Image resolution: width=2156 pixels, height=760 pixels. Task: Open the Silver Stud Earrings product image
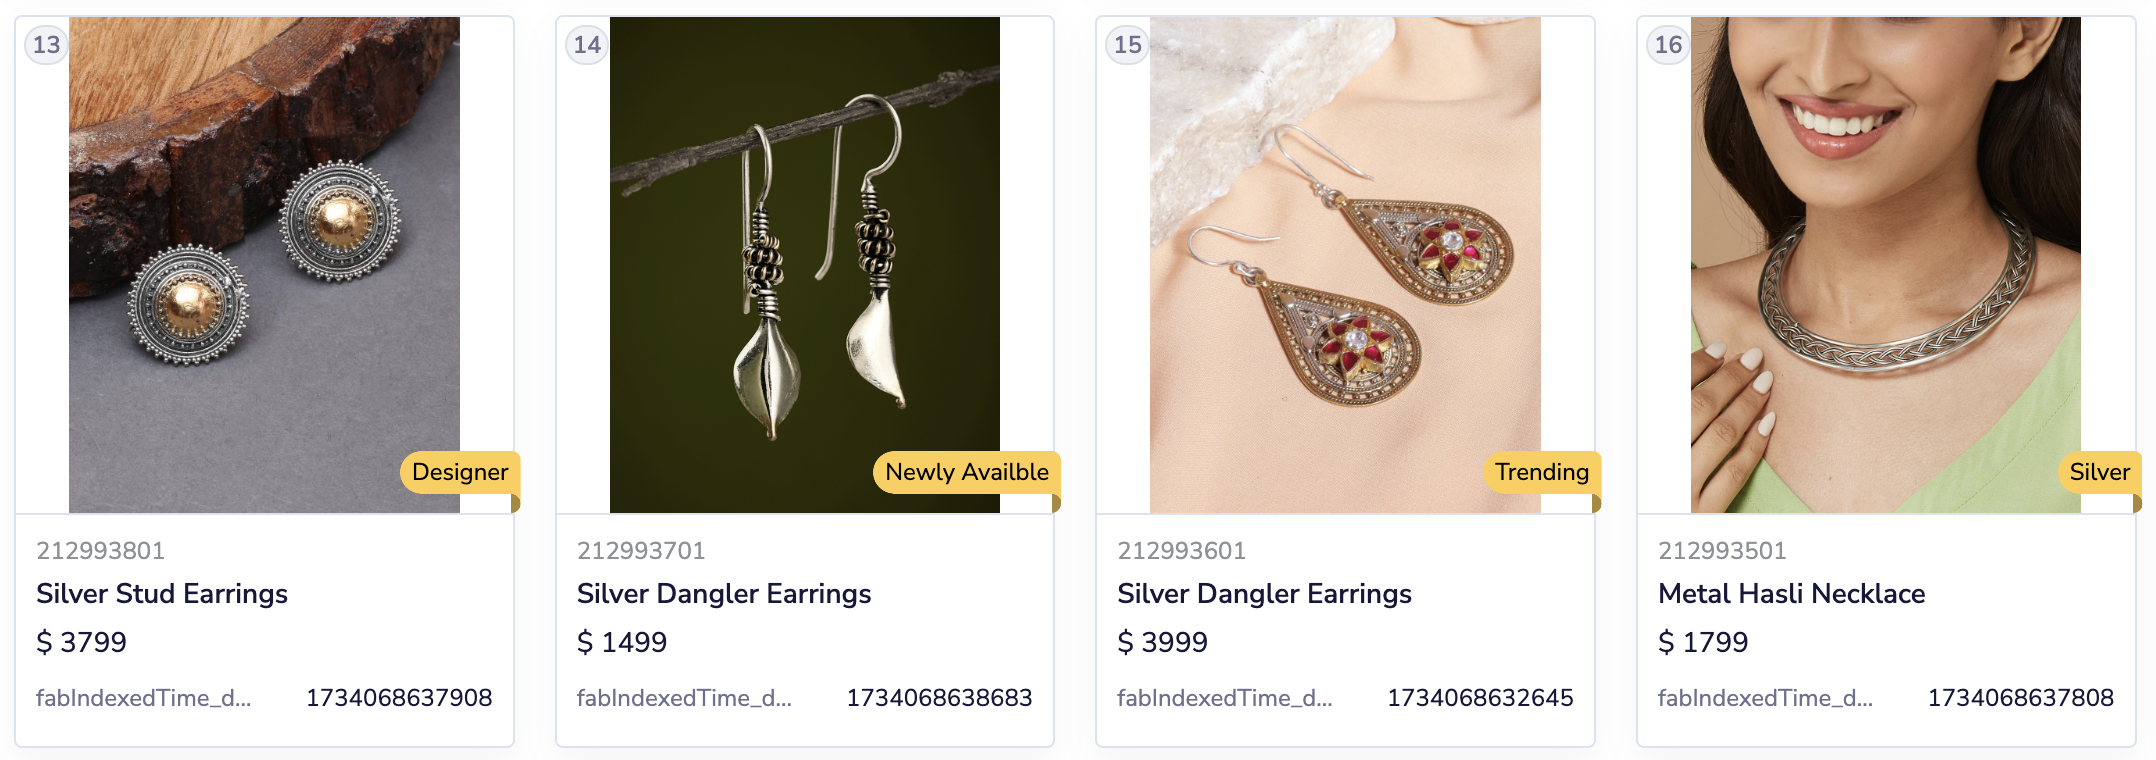tap(264, 265)
